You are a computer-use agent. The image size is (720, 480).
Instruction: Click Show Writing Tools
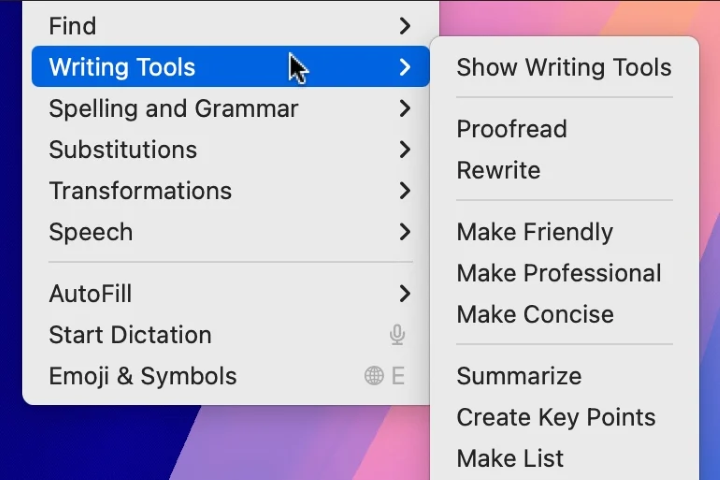click(x=564, y=67)
